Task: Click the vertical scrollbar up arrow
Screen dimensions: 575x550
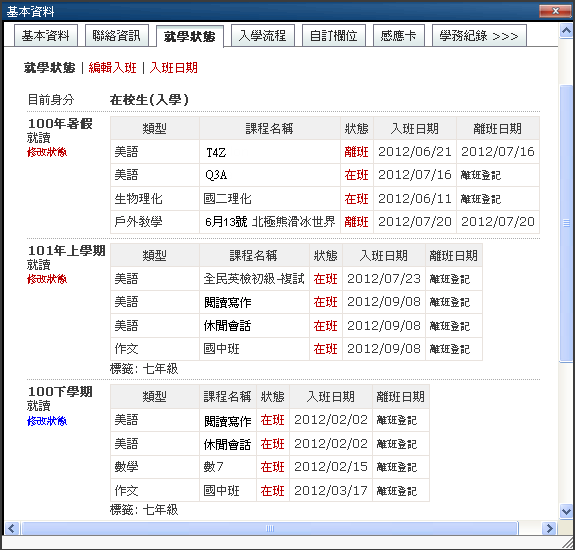Action: 566,30
